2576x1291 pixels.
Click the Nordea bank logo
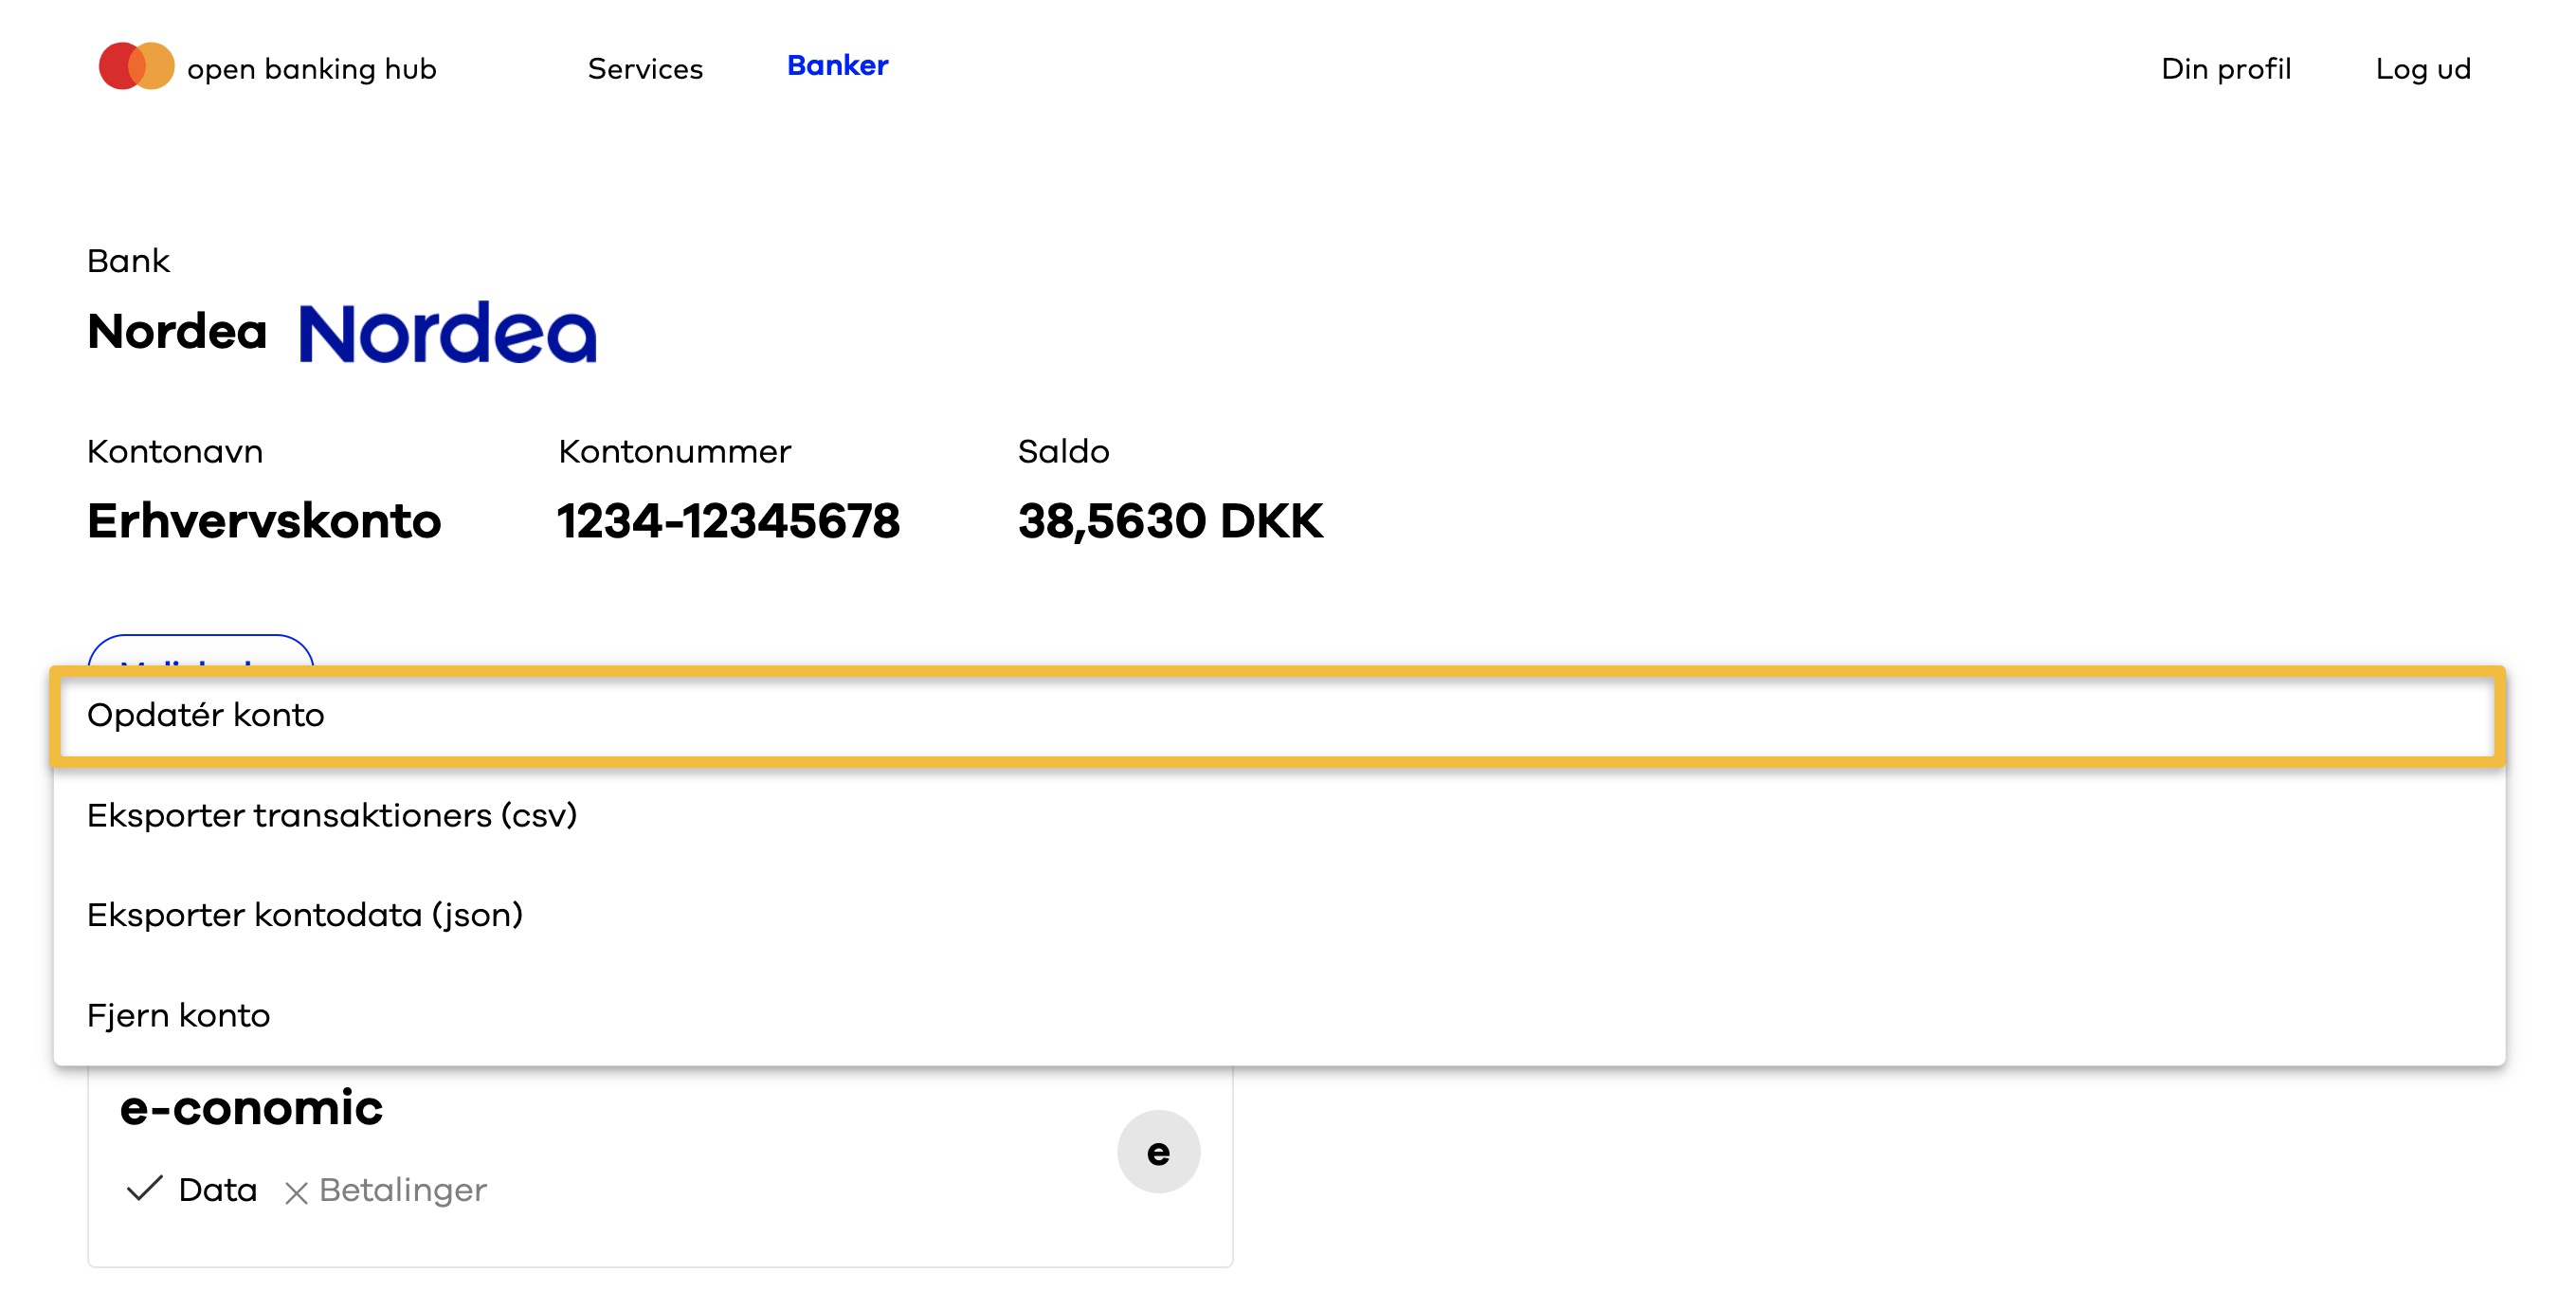pos(447,332)
